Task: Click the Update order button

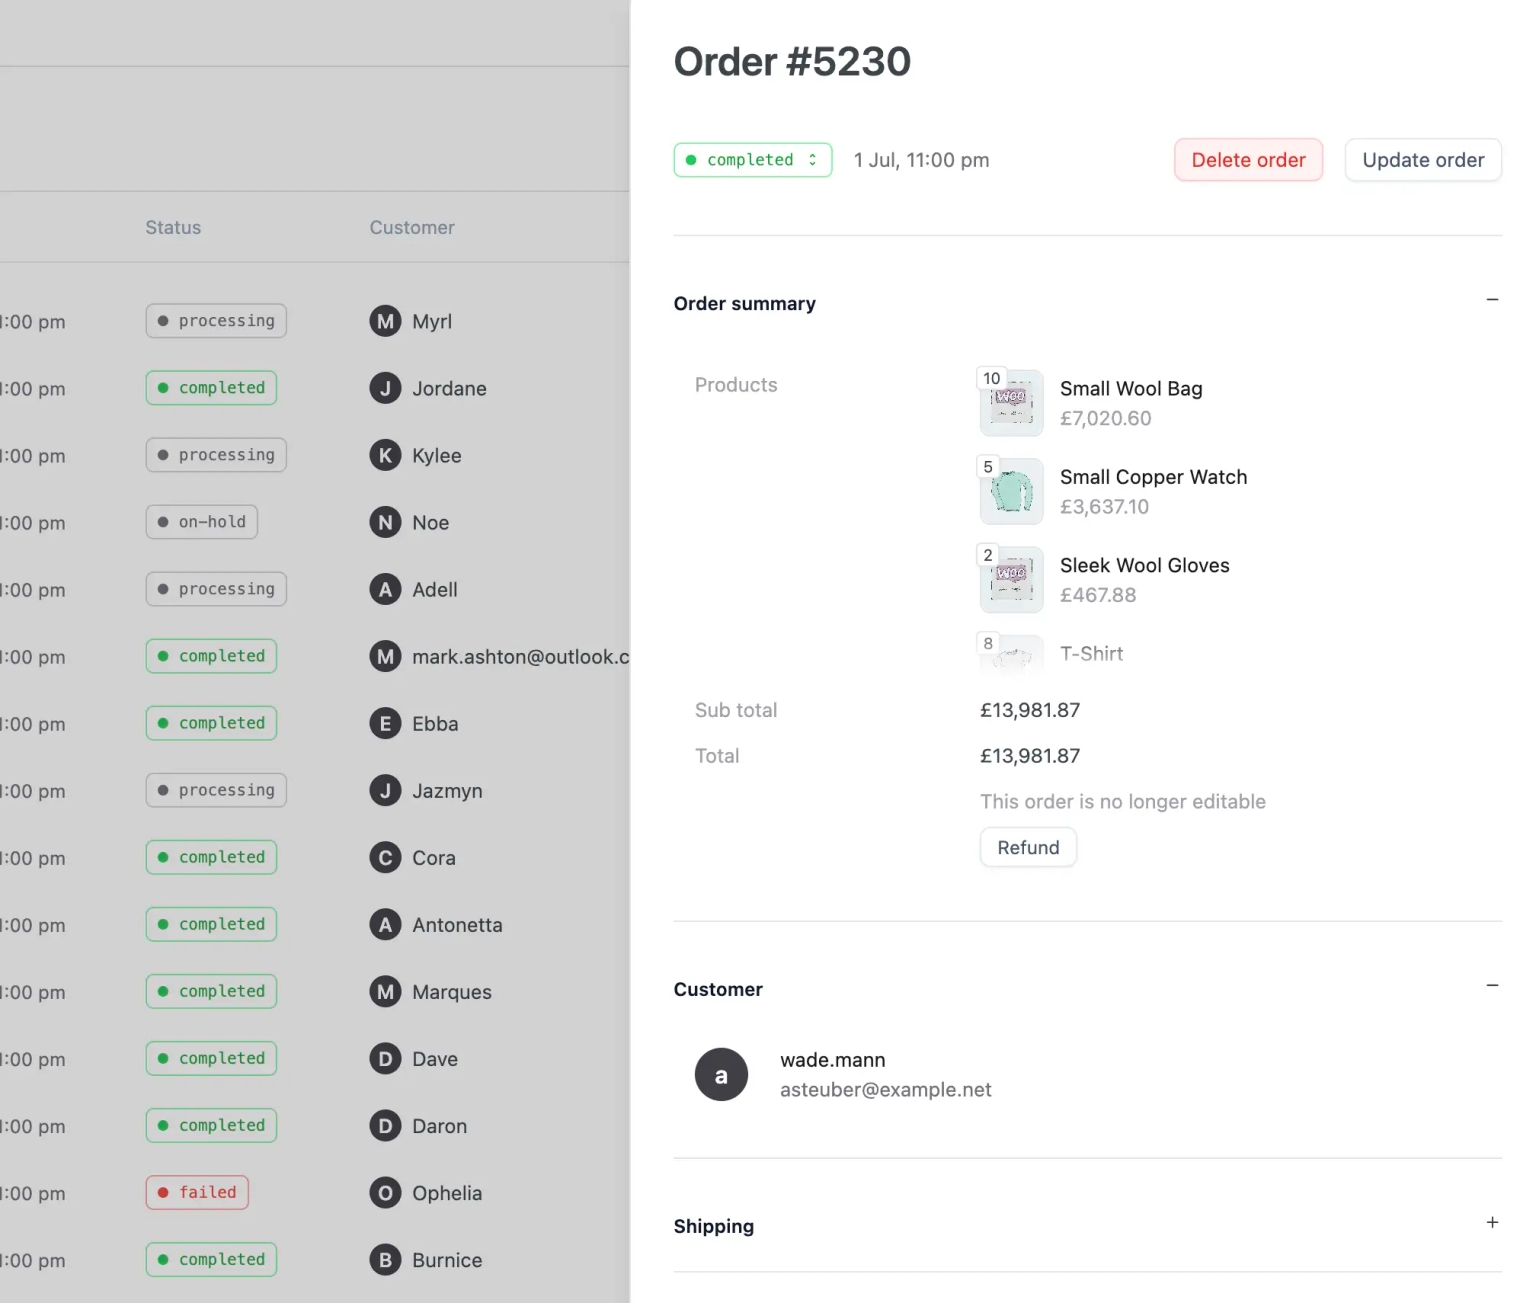Action: pos(1423,160)
